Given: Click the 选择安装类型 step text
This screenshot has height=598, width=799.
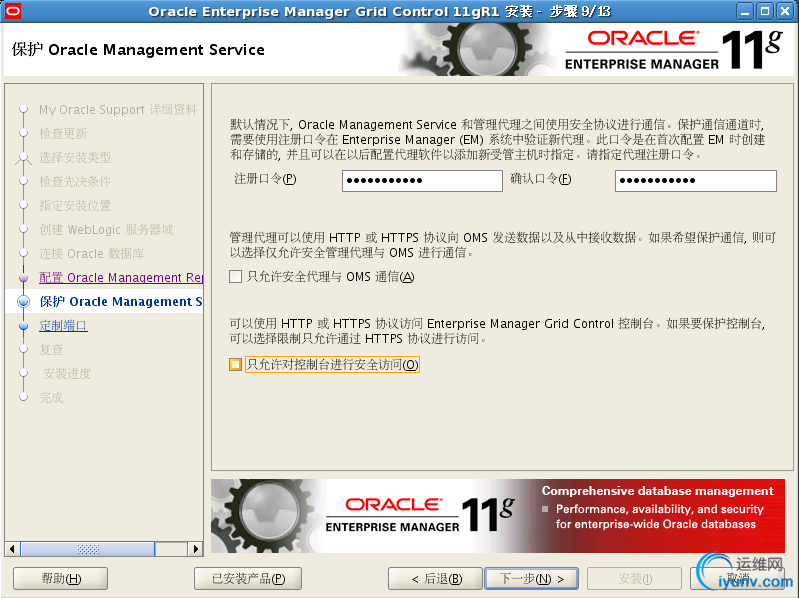Looking at the screenshot, I should (x=75, y=157).
